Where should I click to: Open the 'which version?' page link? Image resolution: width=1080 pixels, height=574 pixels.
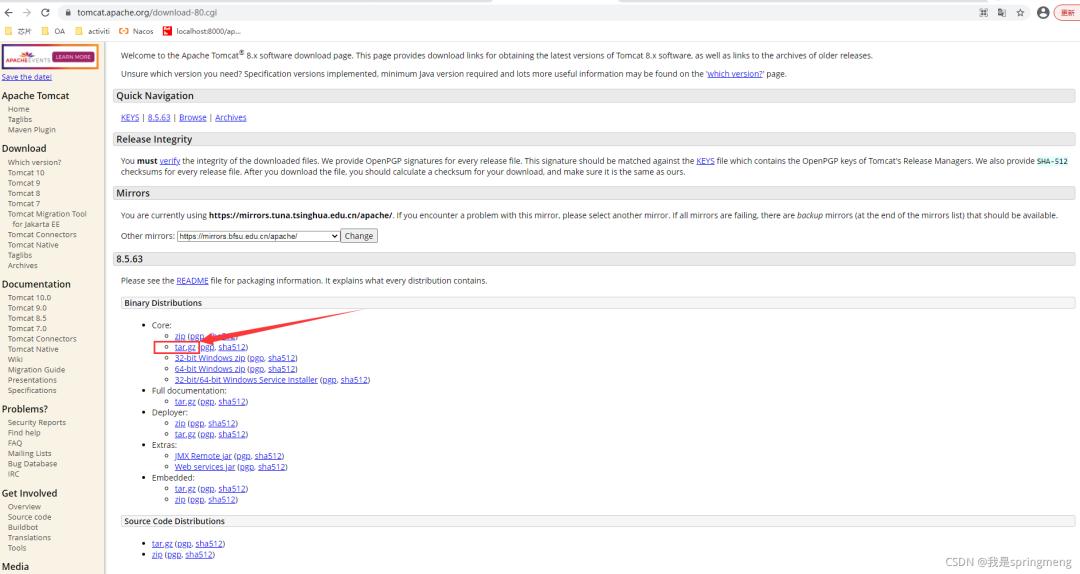point(735,74)
